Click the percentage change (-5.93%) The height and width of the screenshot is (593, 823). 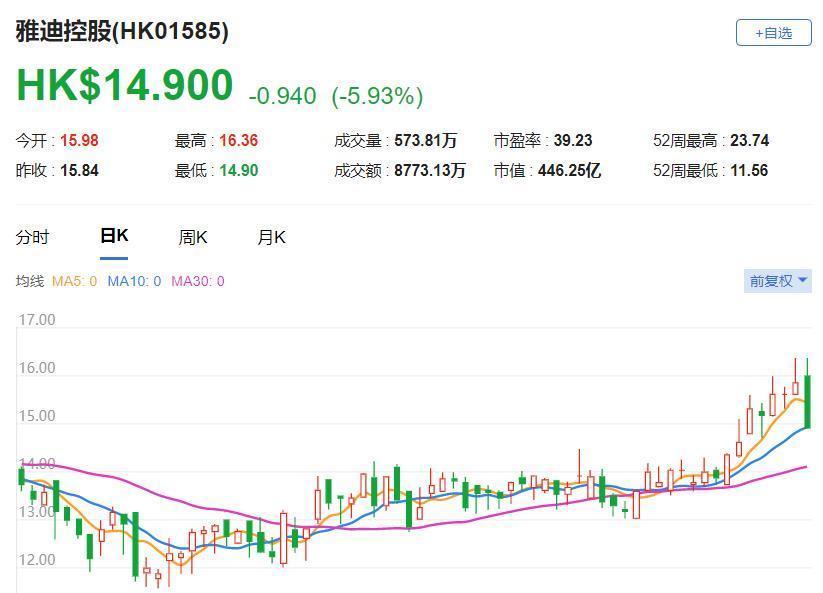pyautogui.click(x=377, y=96)
